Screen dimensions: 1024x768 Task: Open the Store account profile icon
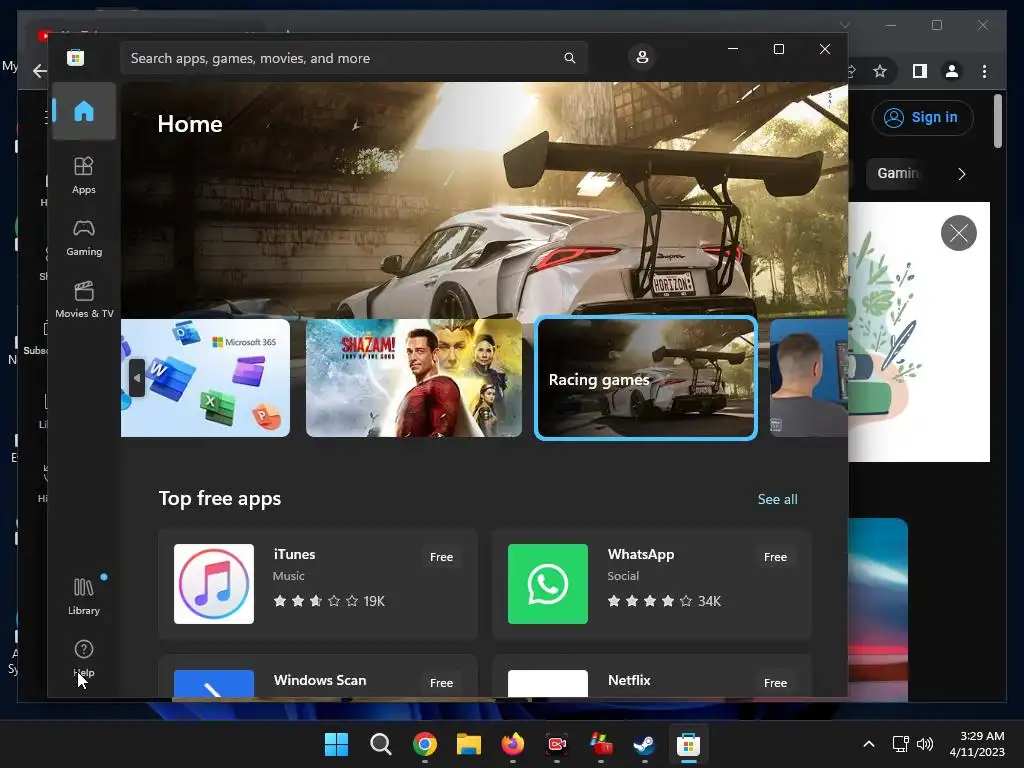pyautogui.click(x=642, y=57)
